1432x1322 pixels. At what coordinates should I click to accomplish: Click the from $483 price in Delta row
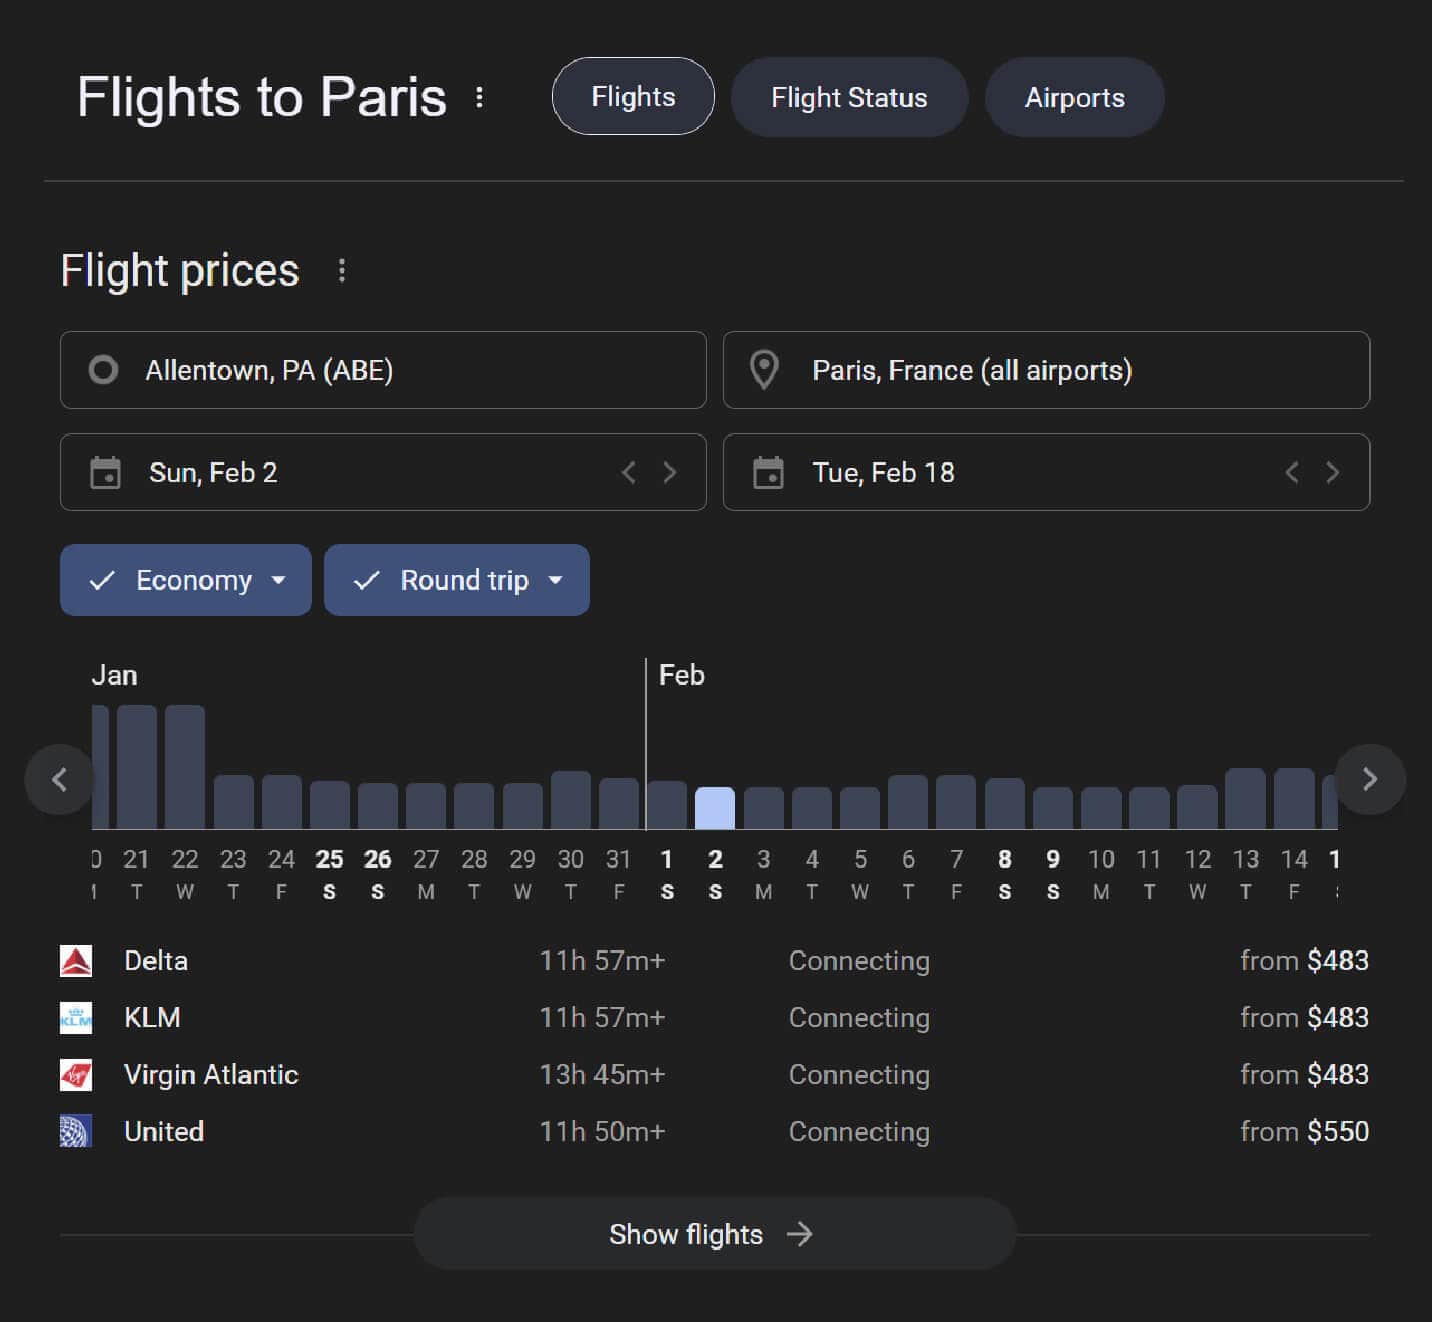click(1304, 961)
